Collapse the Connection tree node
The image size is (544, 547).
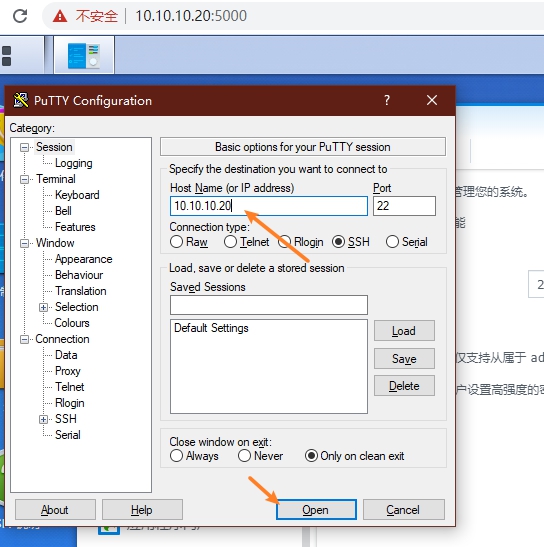click(24, 339)
